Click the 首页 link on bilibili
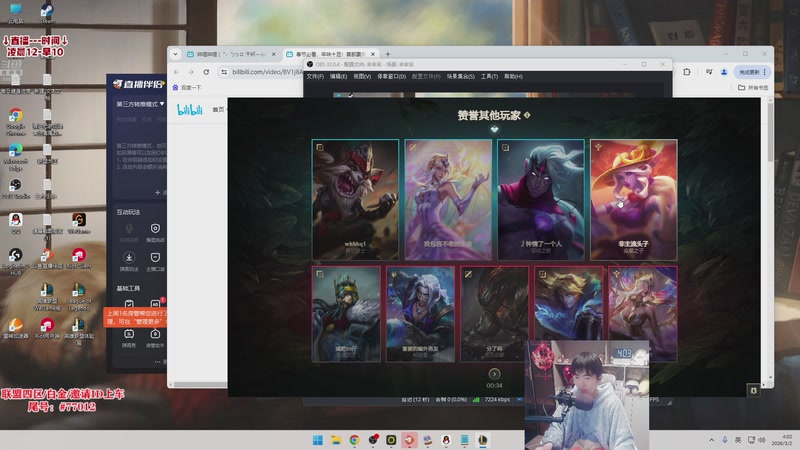Viewport: 800px width, 450px height. (x=218, y=110)
